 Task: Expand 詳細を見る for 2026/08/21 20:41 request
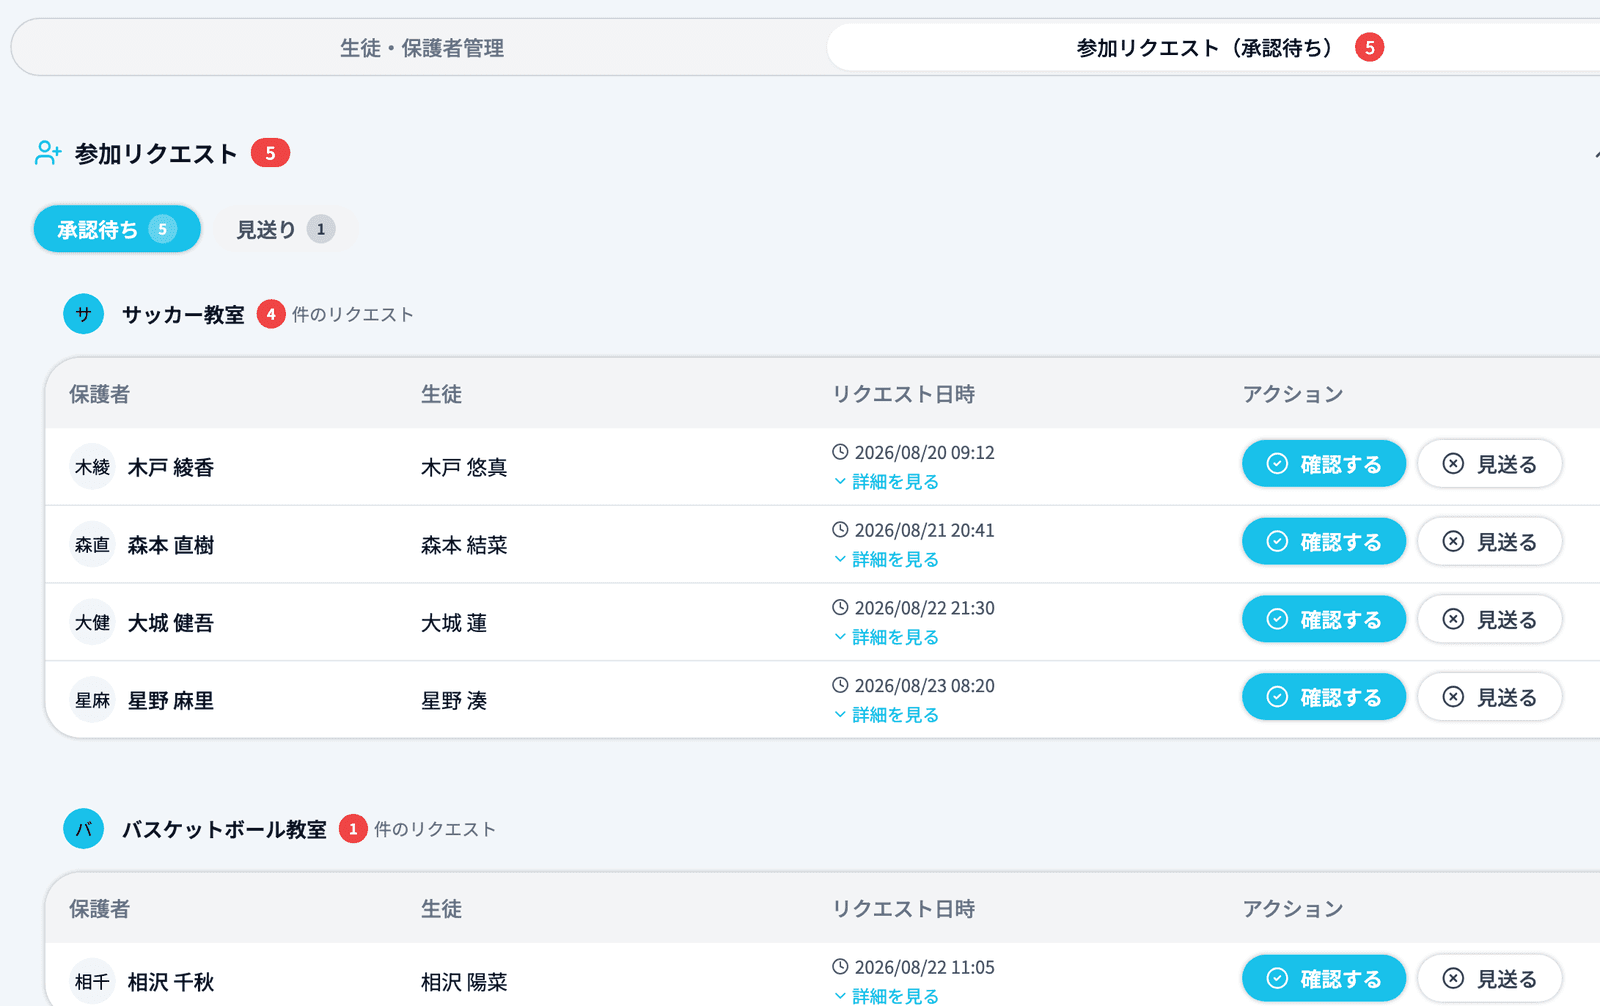886,560
